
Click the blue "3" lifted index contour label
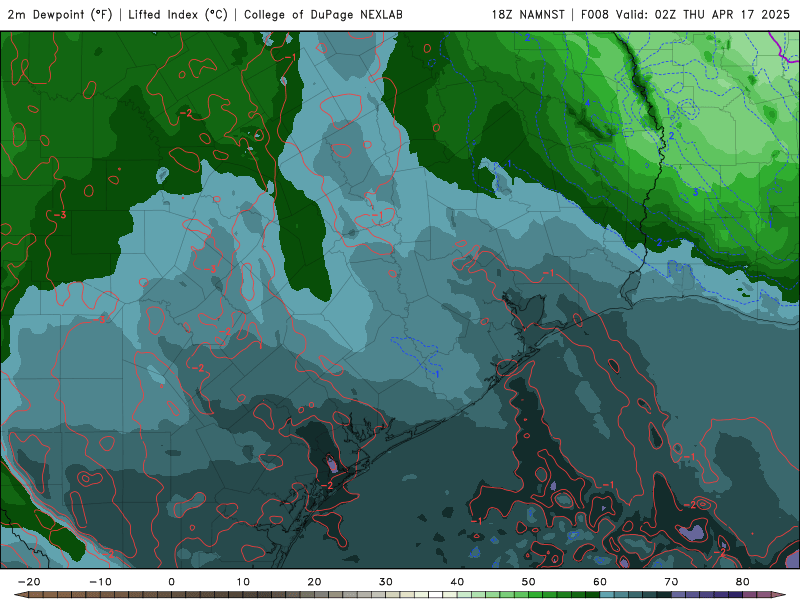pos(695,192)
